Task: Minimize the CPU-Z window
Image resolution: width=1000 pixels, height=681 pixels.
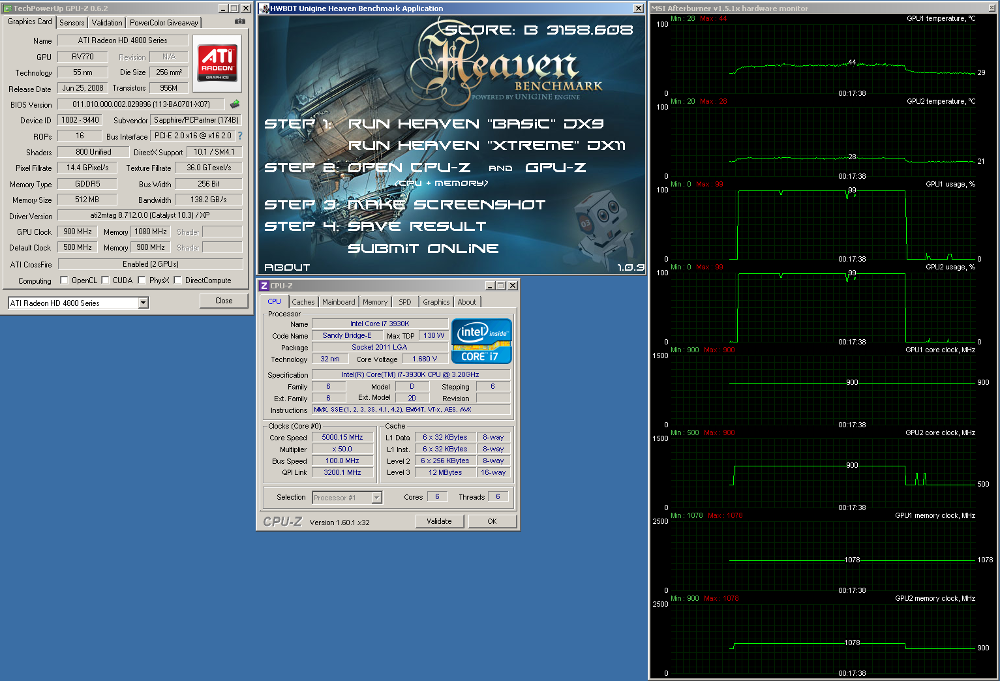Action: (x=490, y=286)
